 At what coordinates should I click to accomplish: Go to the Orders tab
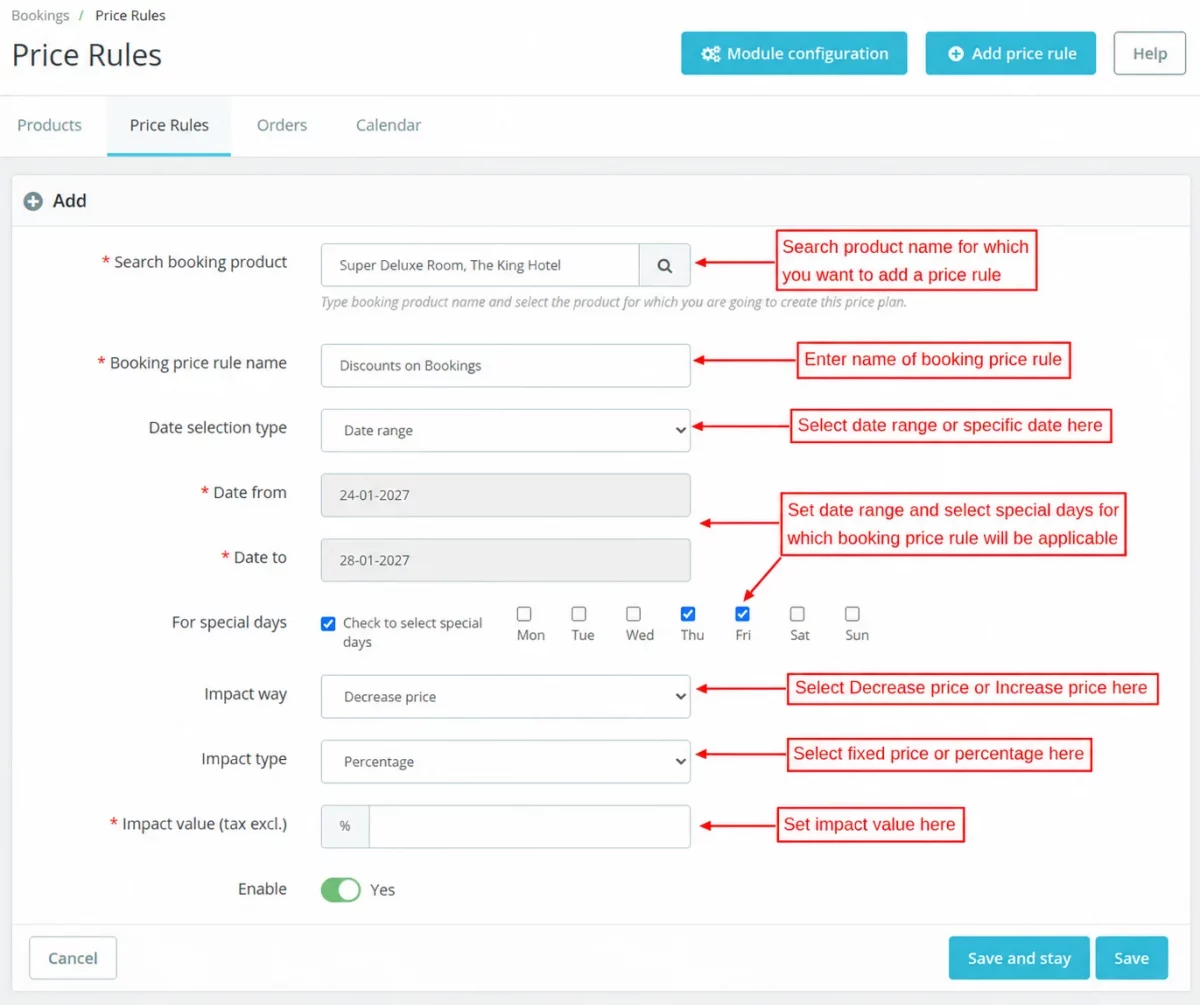[x=282, y=125]
